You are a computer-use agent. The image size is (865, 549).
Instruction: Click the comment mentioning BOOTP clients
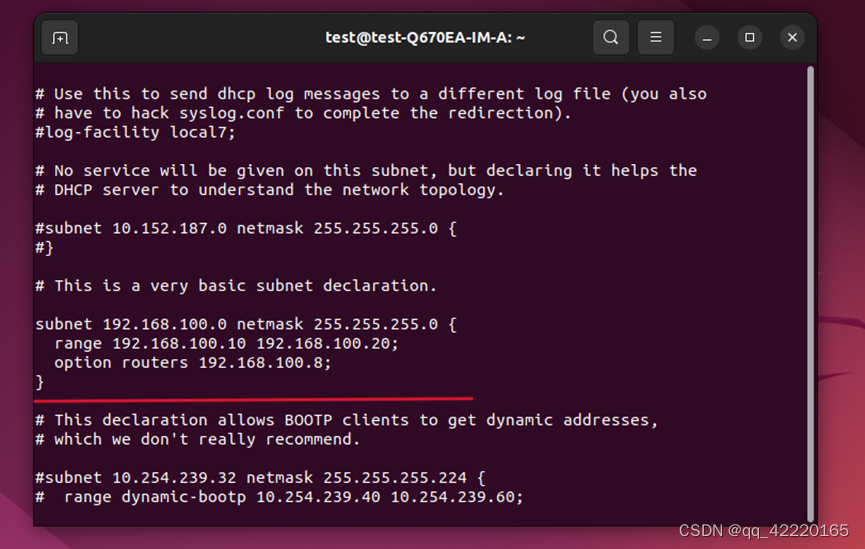point(347,420)
